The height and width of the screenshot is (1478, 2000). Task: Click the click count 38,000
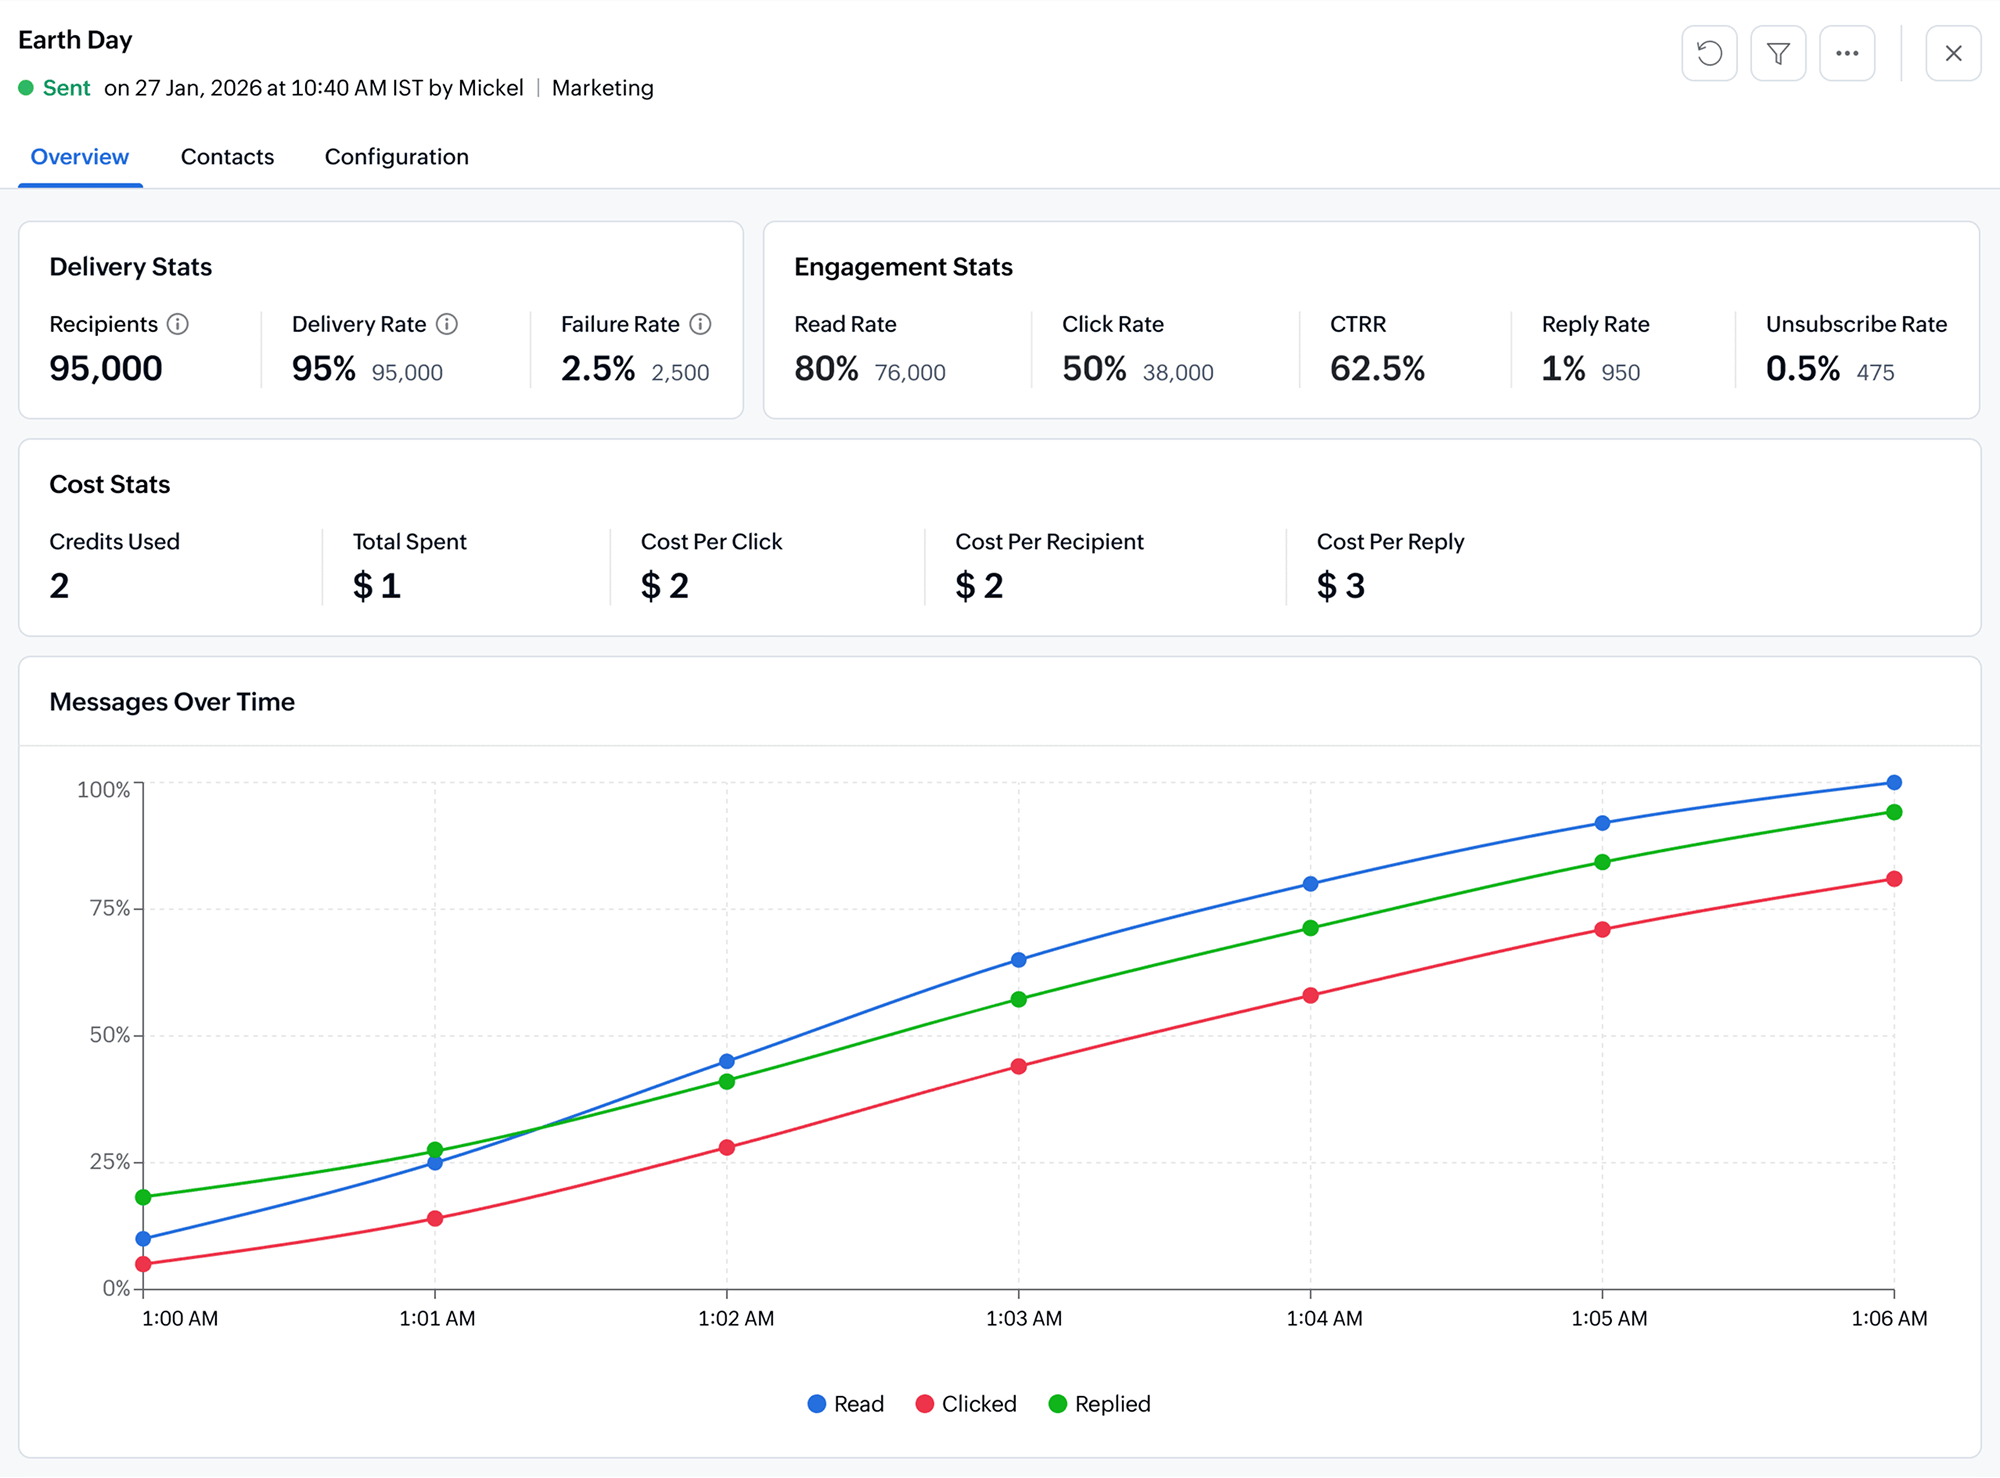click(x=1178, y=373)
